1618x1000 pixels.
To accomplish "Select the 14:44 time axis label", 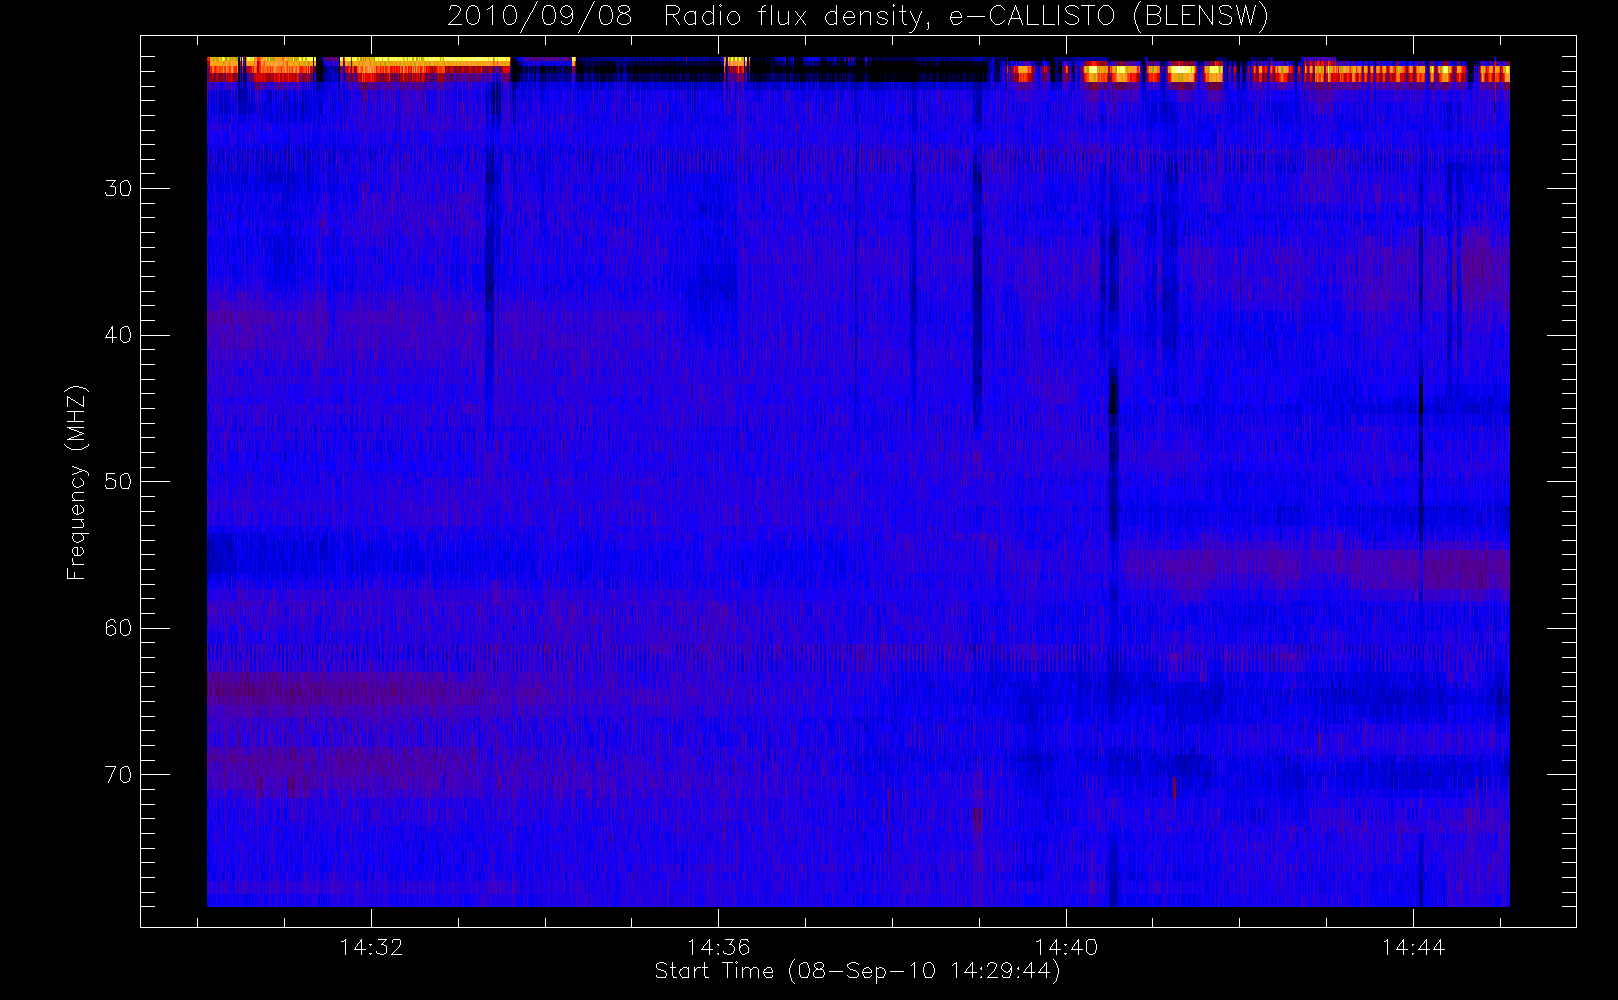I will (1413, 947).
